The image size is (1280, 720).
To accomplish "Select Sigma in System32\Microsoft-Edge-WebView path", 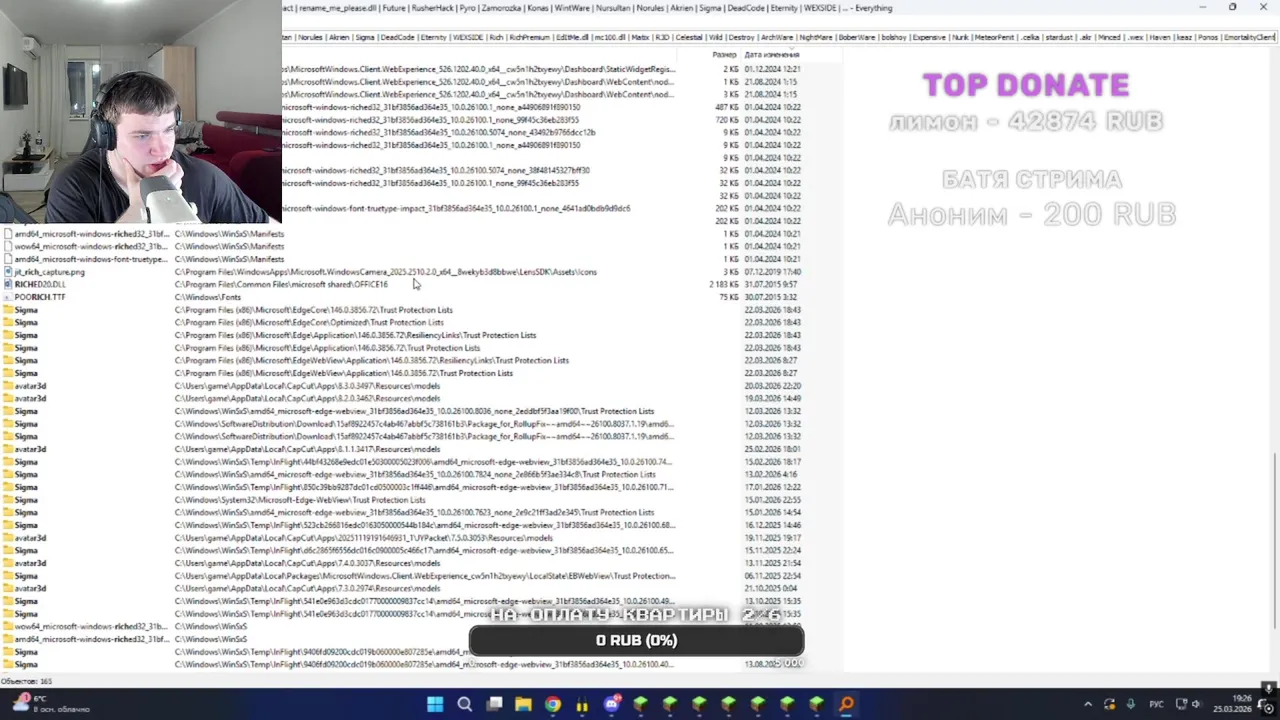I will 26,500.
